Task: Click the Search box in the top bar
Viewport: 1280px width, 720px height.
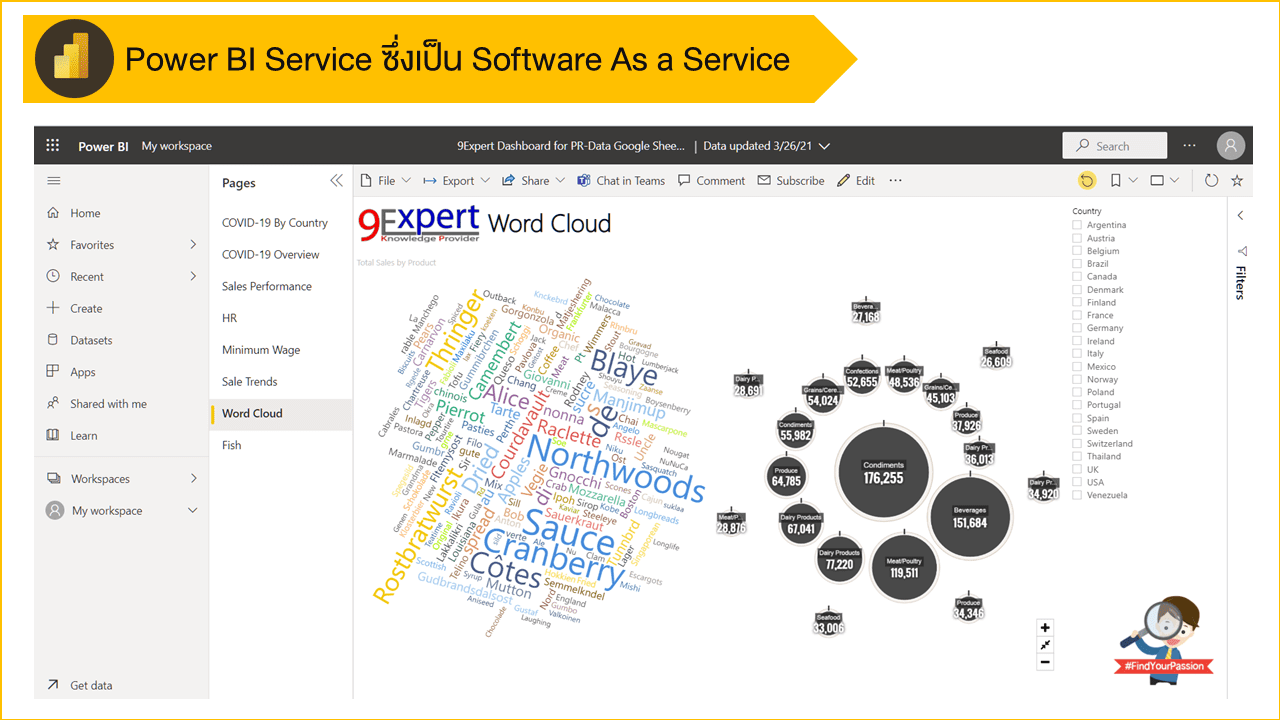Action: tap(1114, 145)
